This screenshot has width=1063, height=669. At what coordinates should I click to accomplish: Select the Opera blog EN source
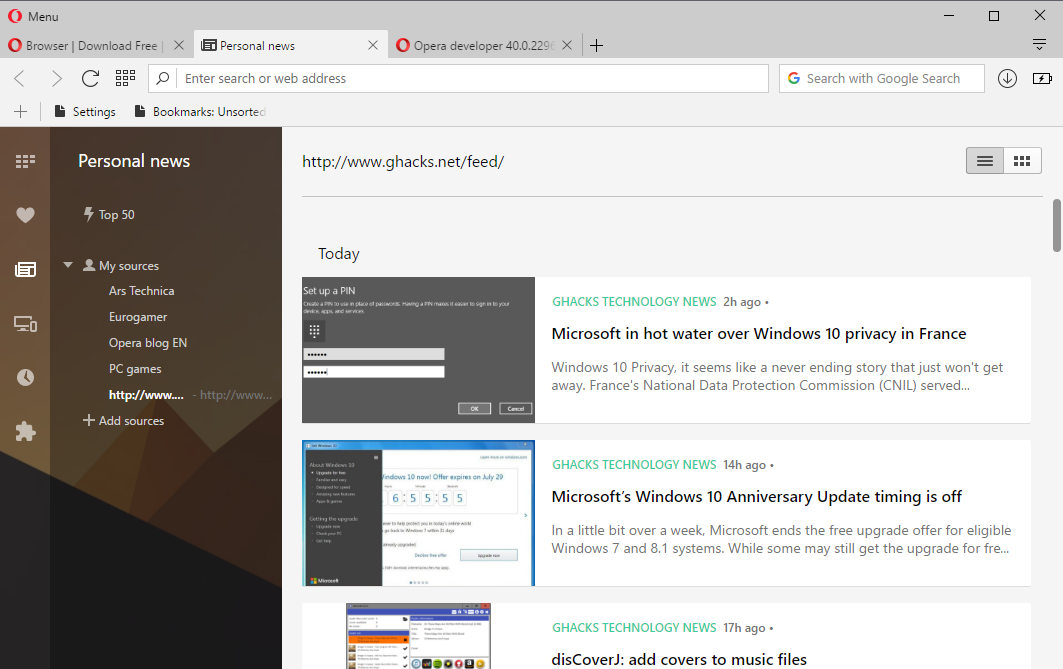(x=148, y=343)
